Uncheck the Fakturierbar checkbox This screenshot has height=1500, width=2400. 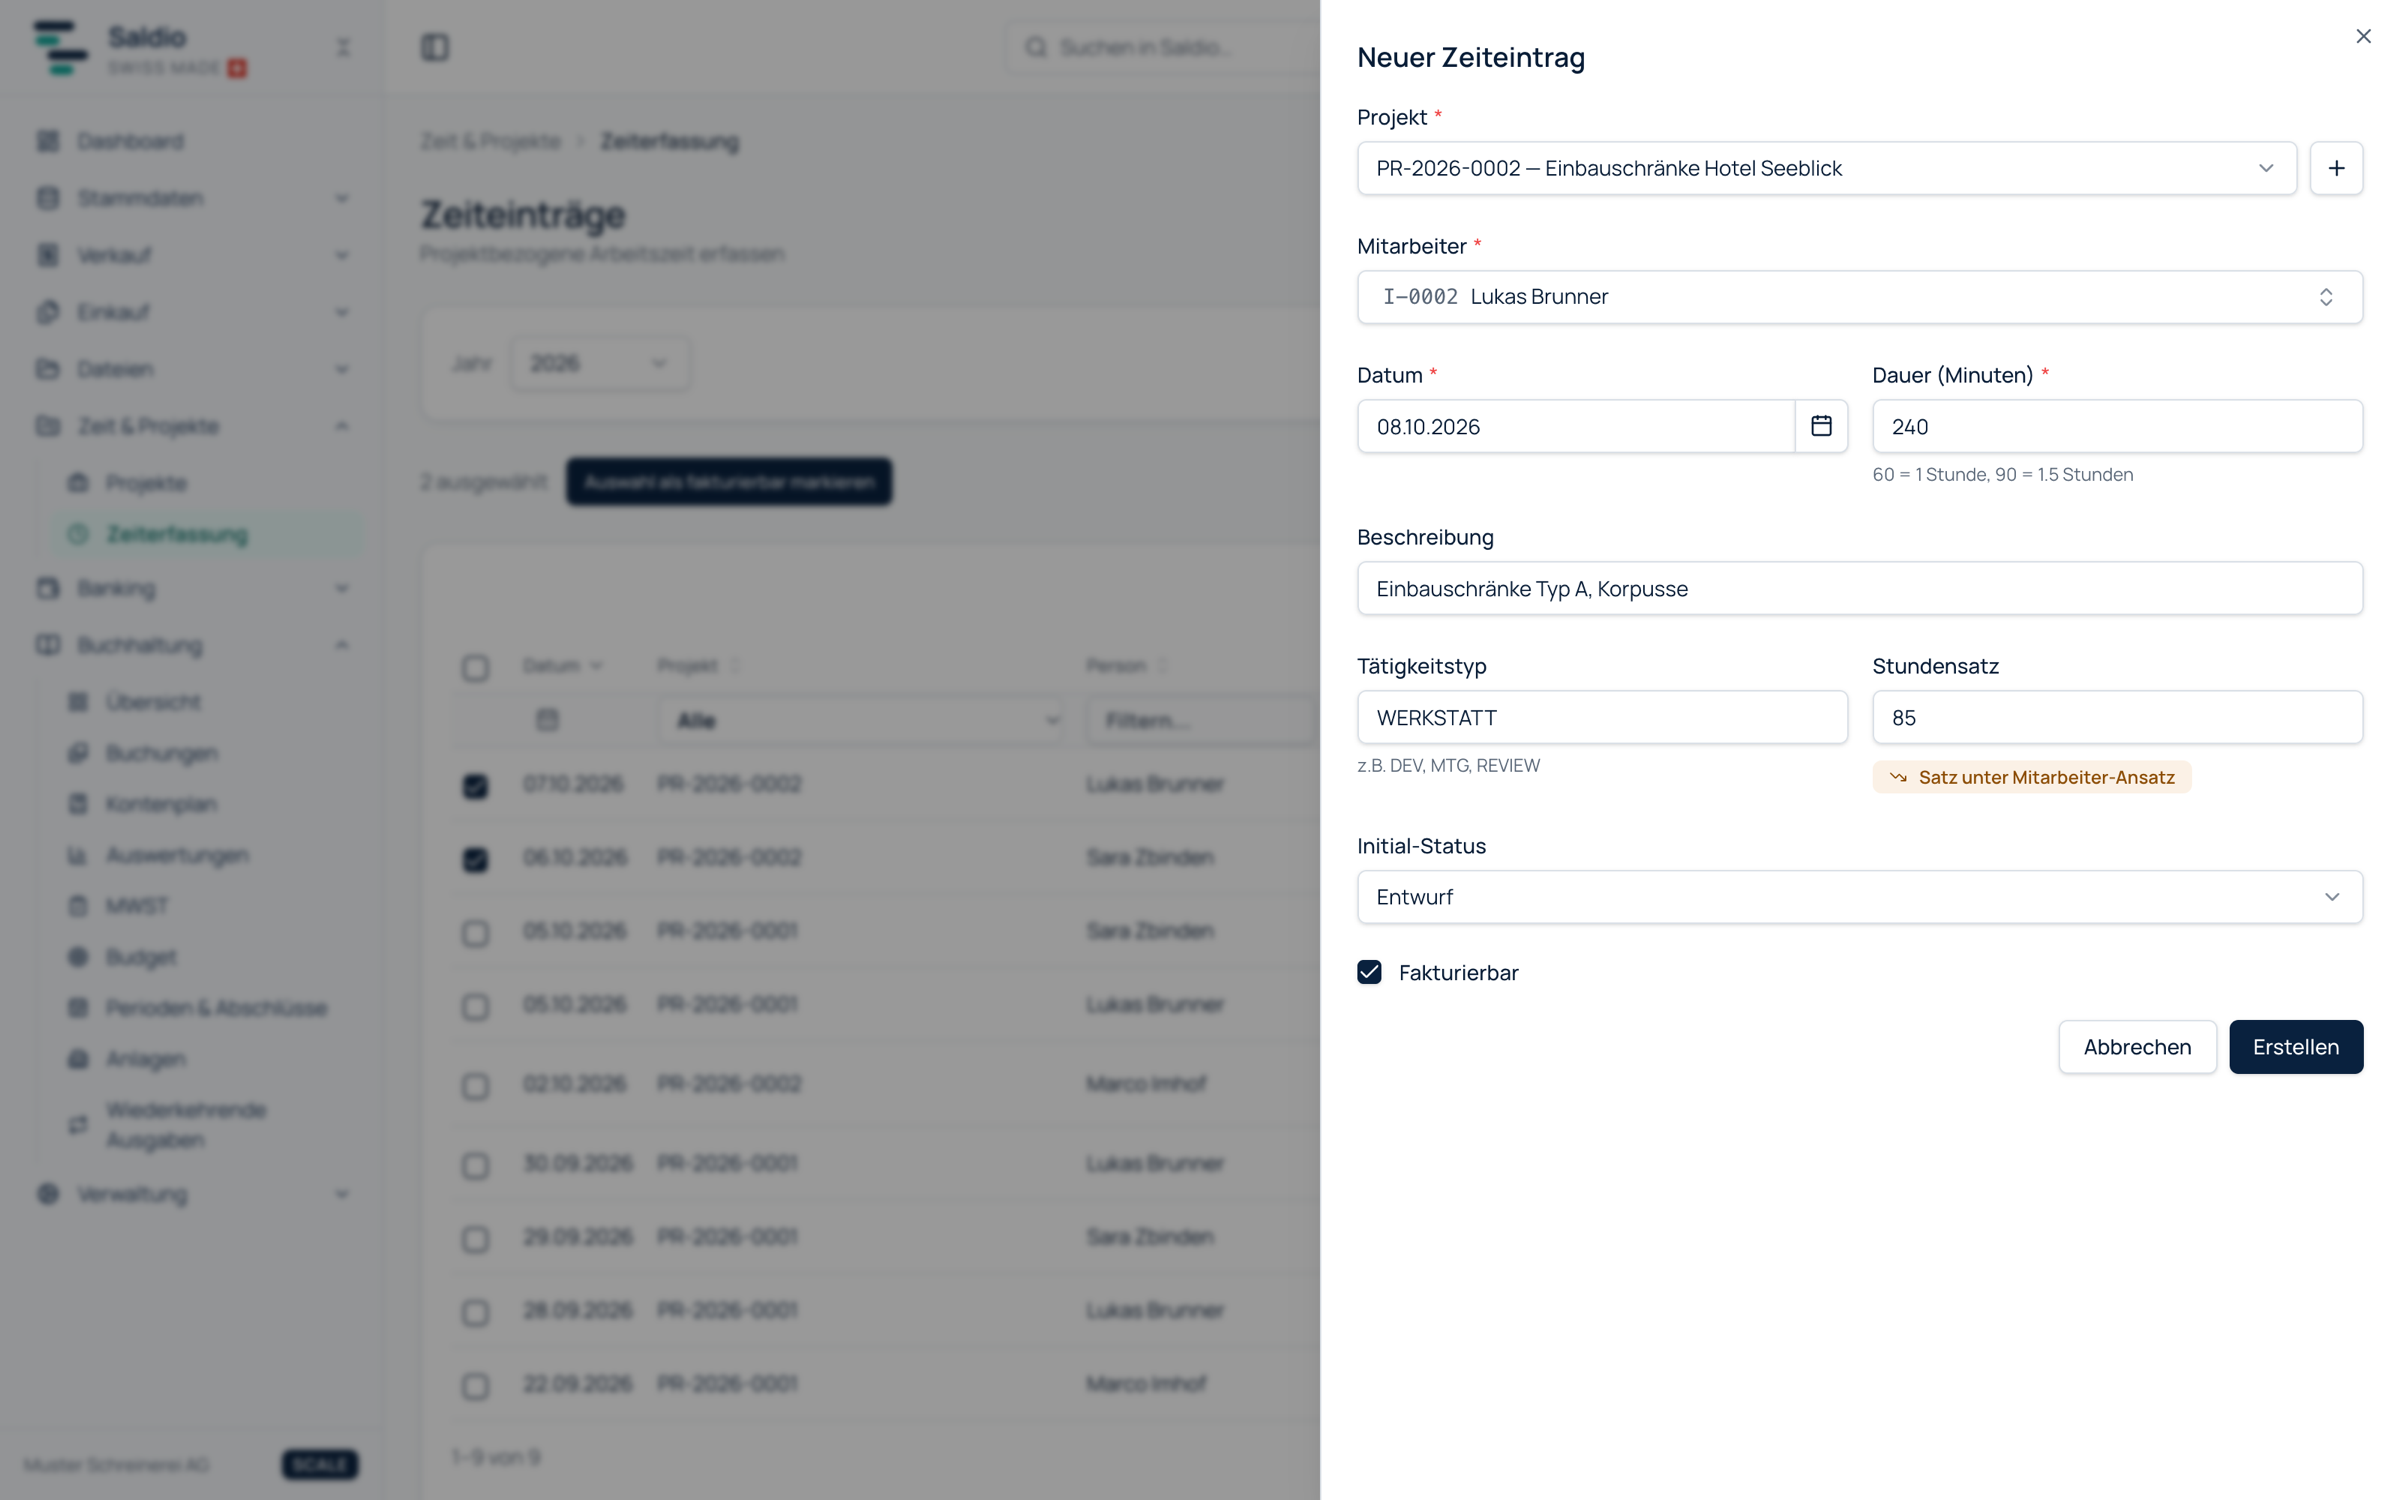1369,972
